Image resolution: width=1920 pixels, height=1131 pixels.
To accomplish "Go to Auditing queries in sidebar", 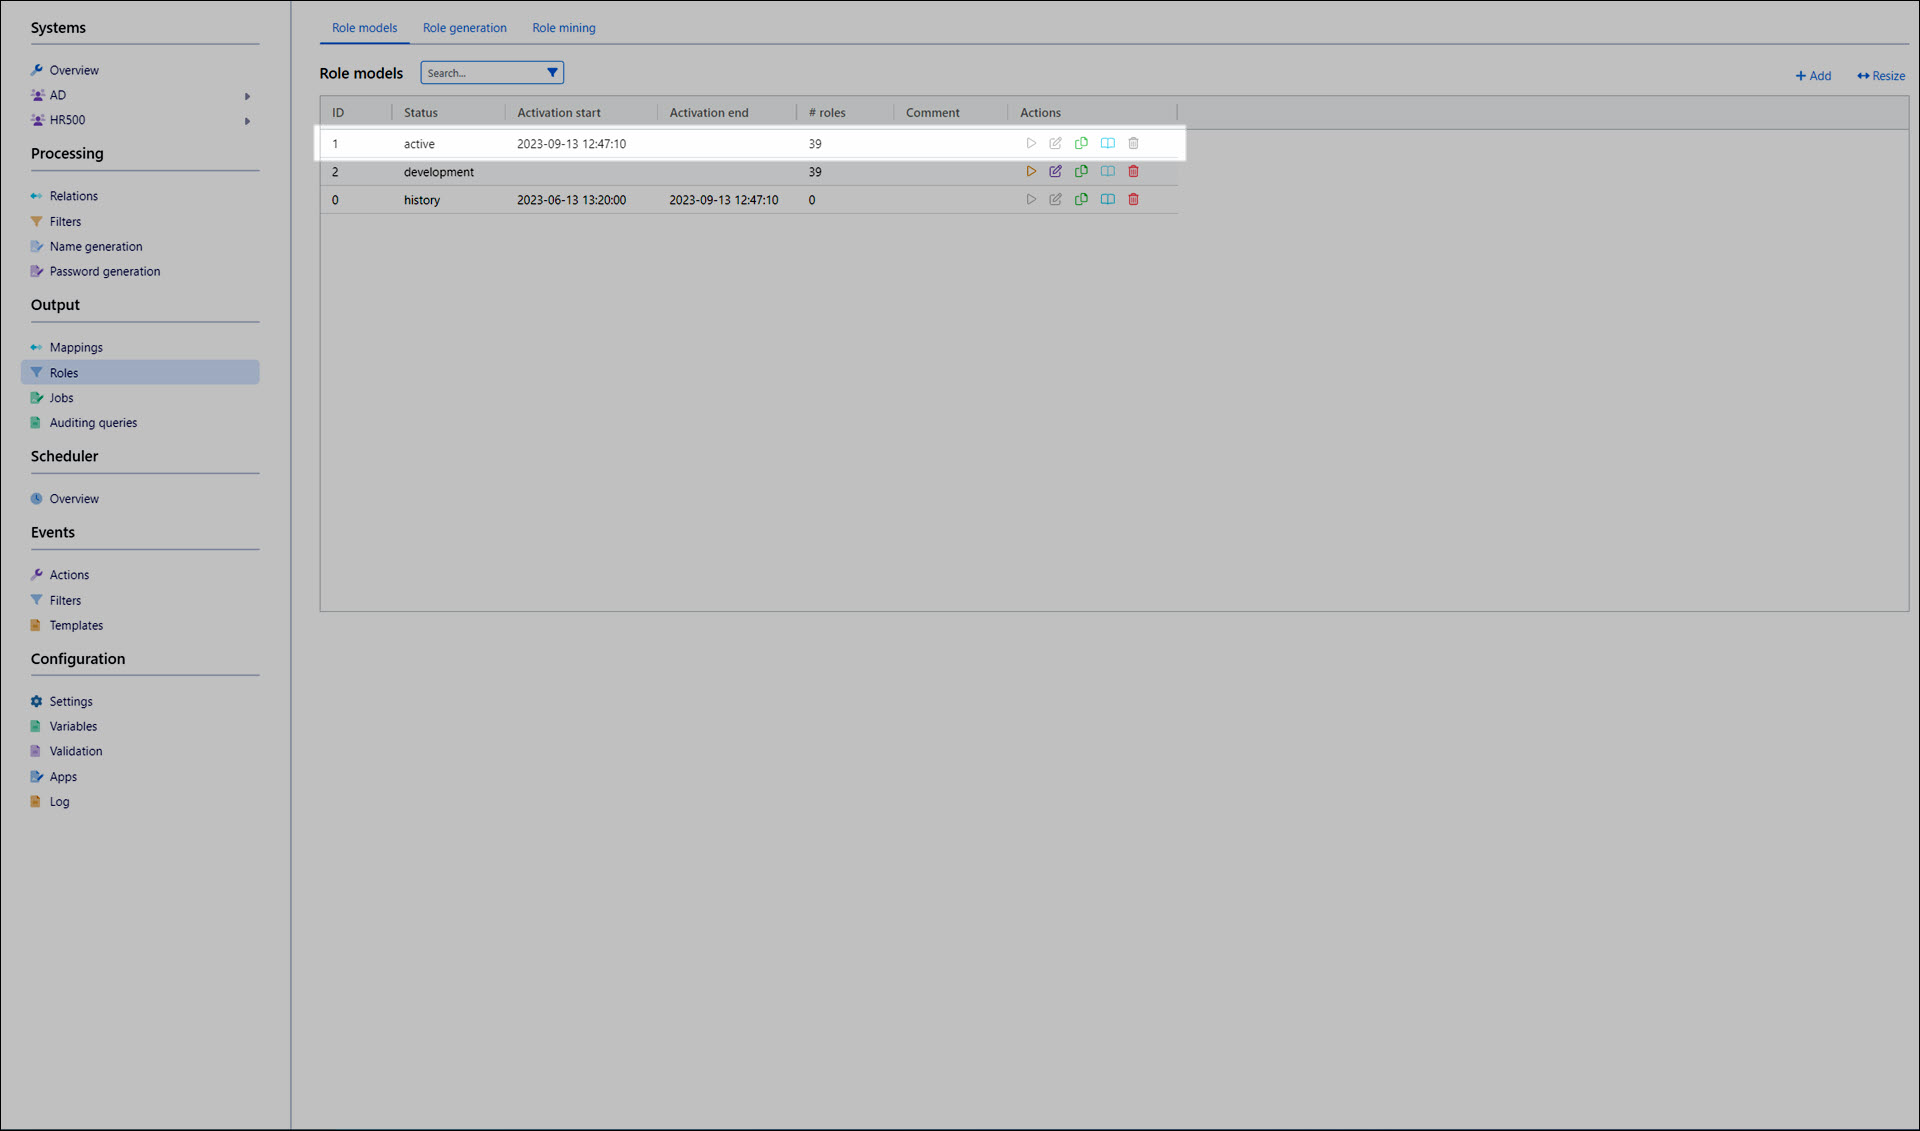I will click(x=93, y=423).
